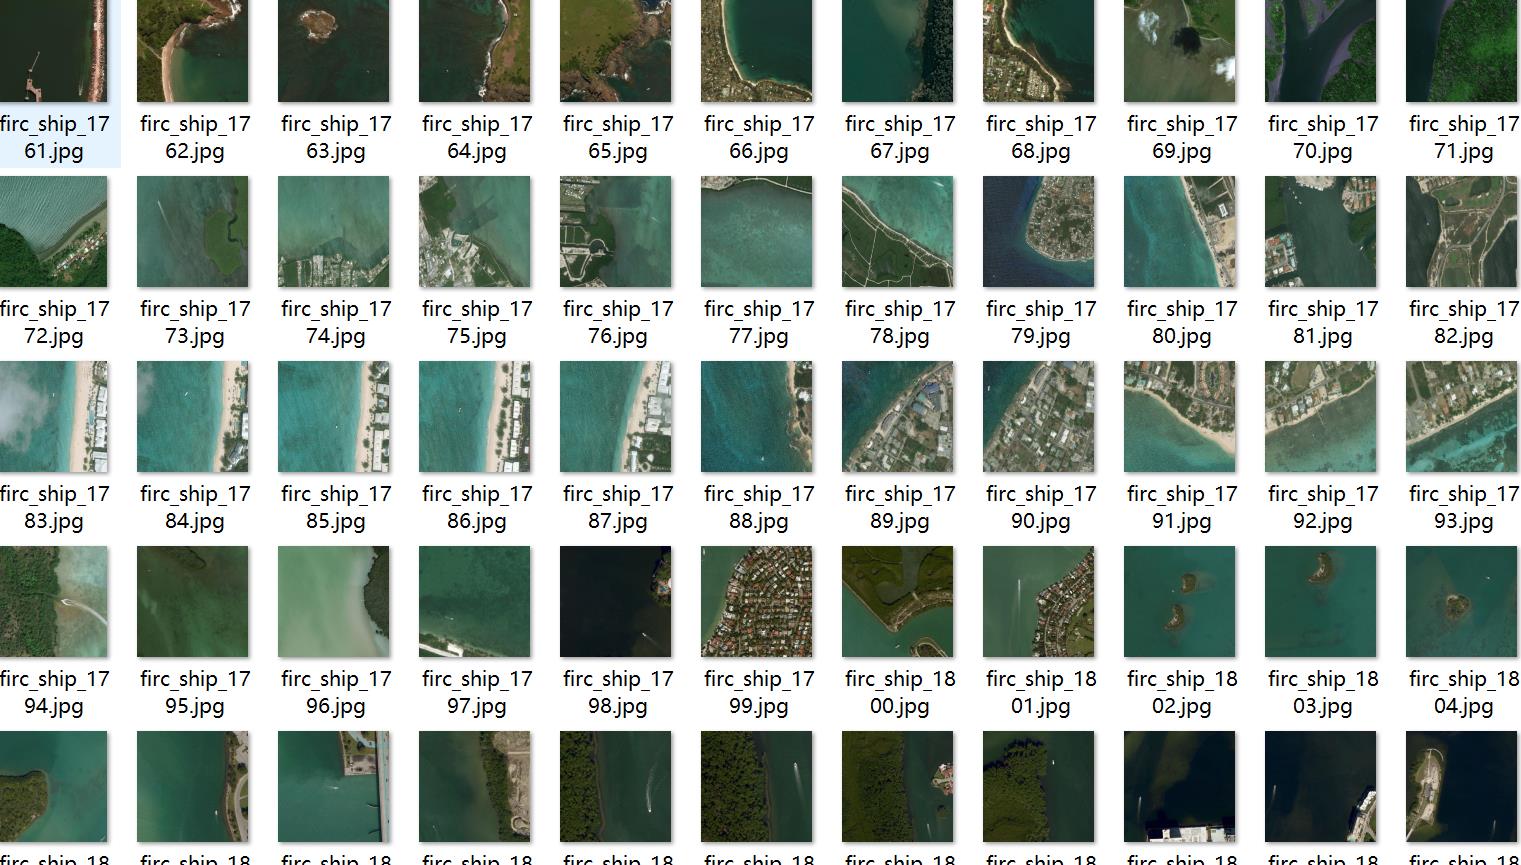Select the firc_ship_1793.jpg thumbnail
This screenshot has width=1521, height=865.
(1462, 417)
